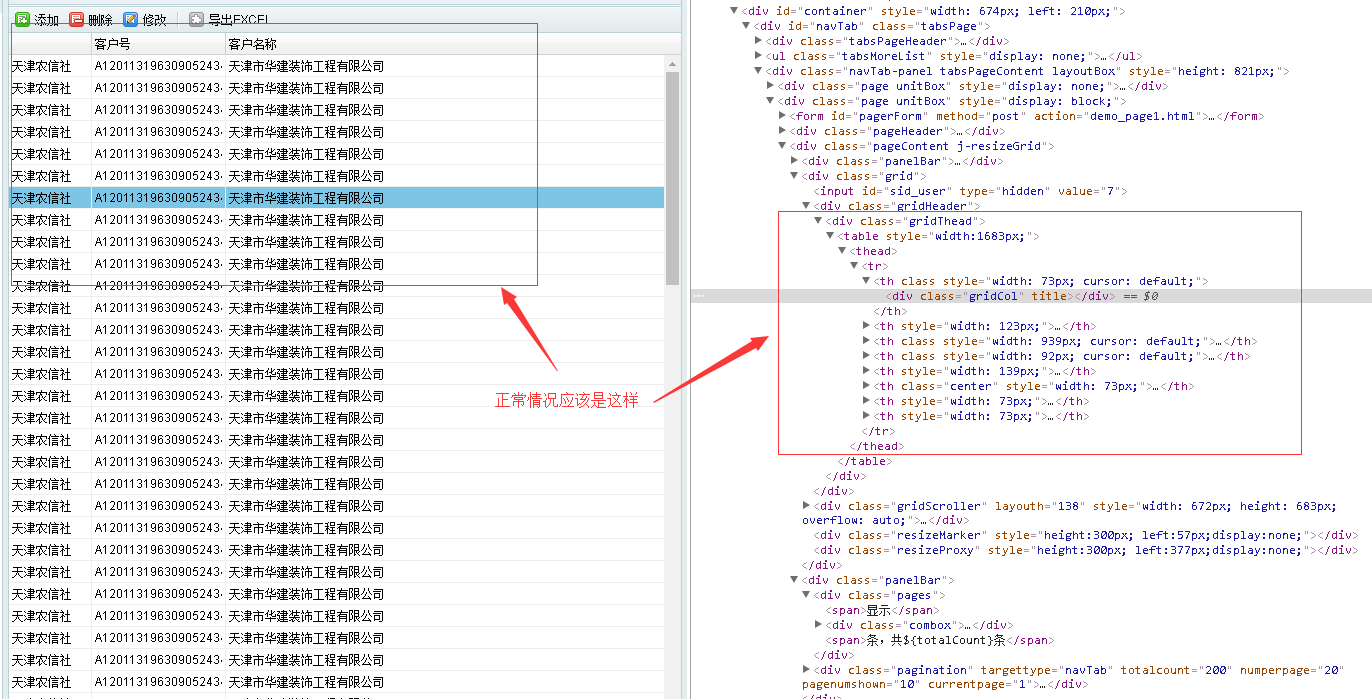Expand the page unitBox display: none node

click(770, 86)
